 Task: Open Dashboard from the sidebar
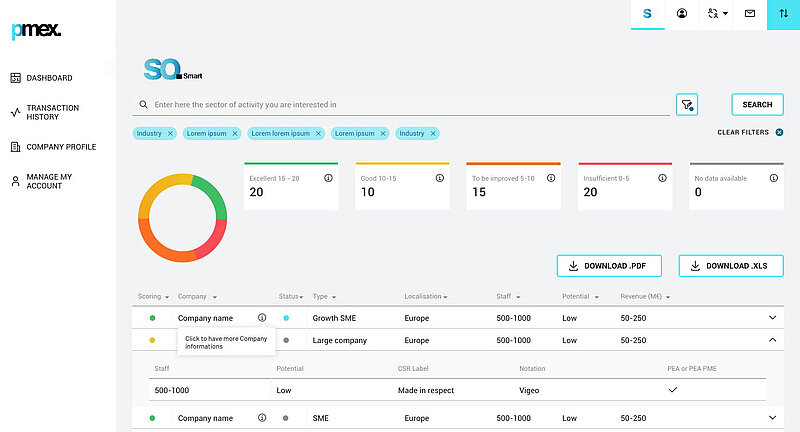point(49,78)
